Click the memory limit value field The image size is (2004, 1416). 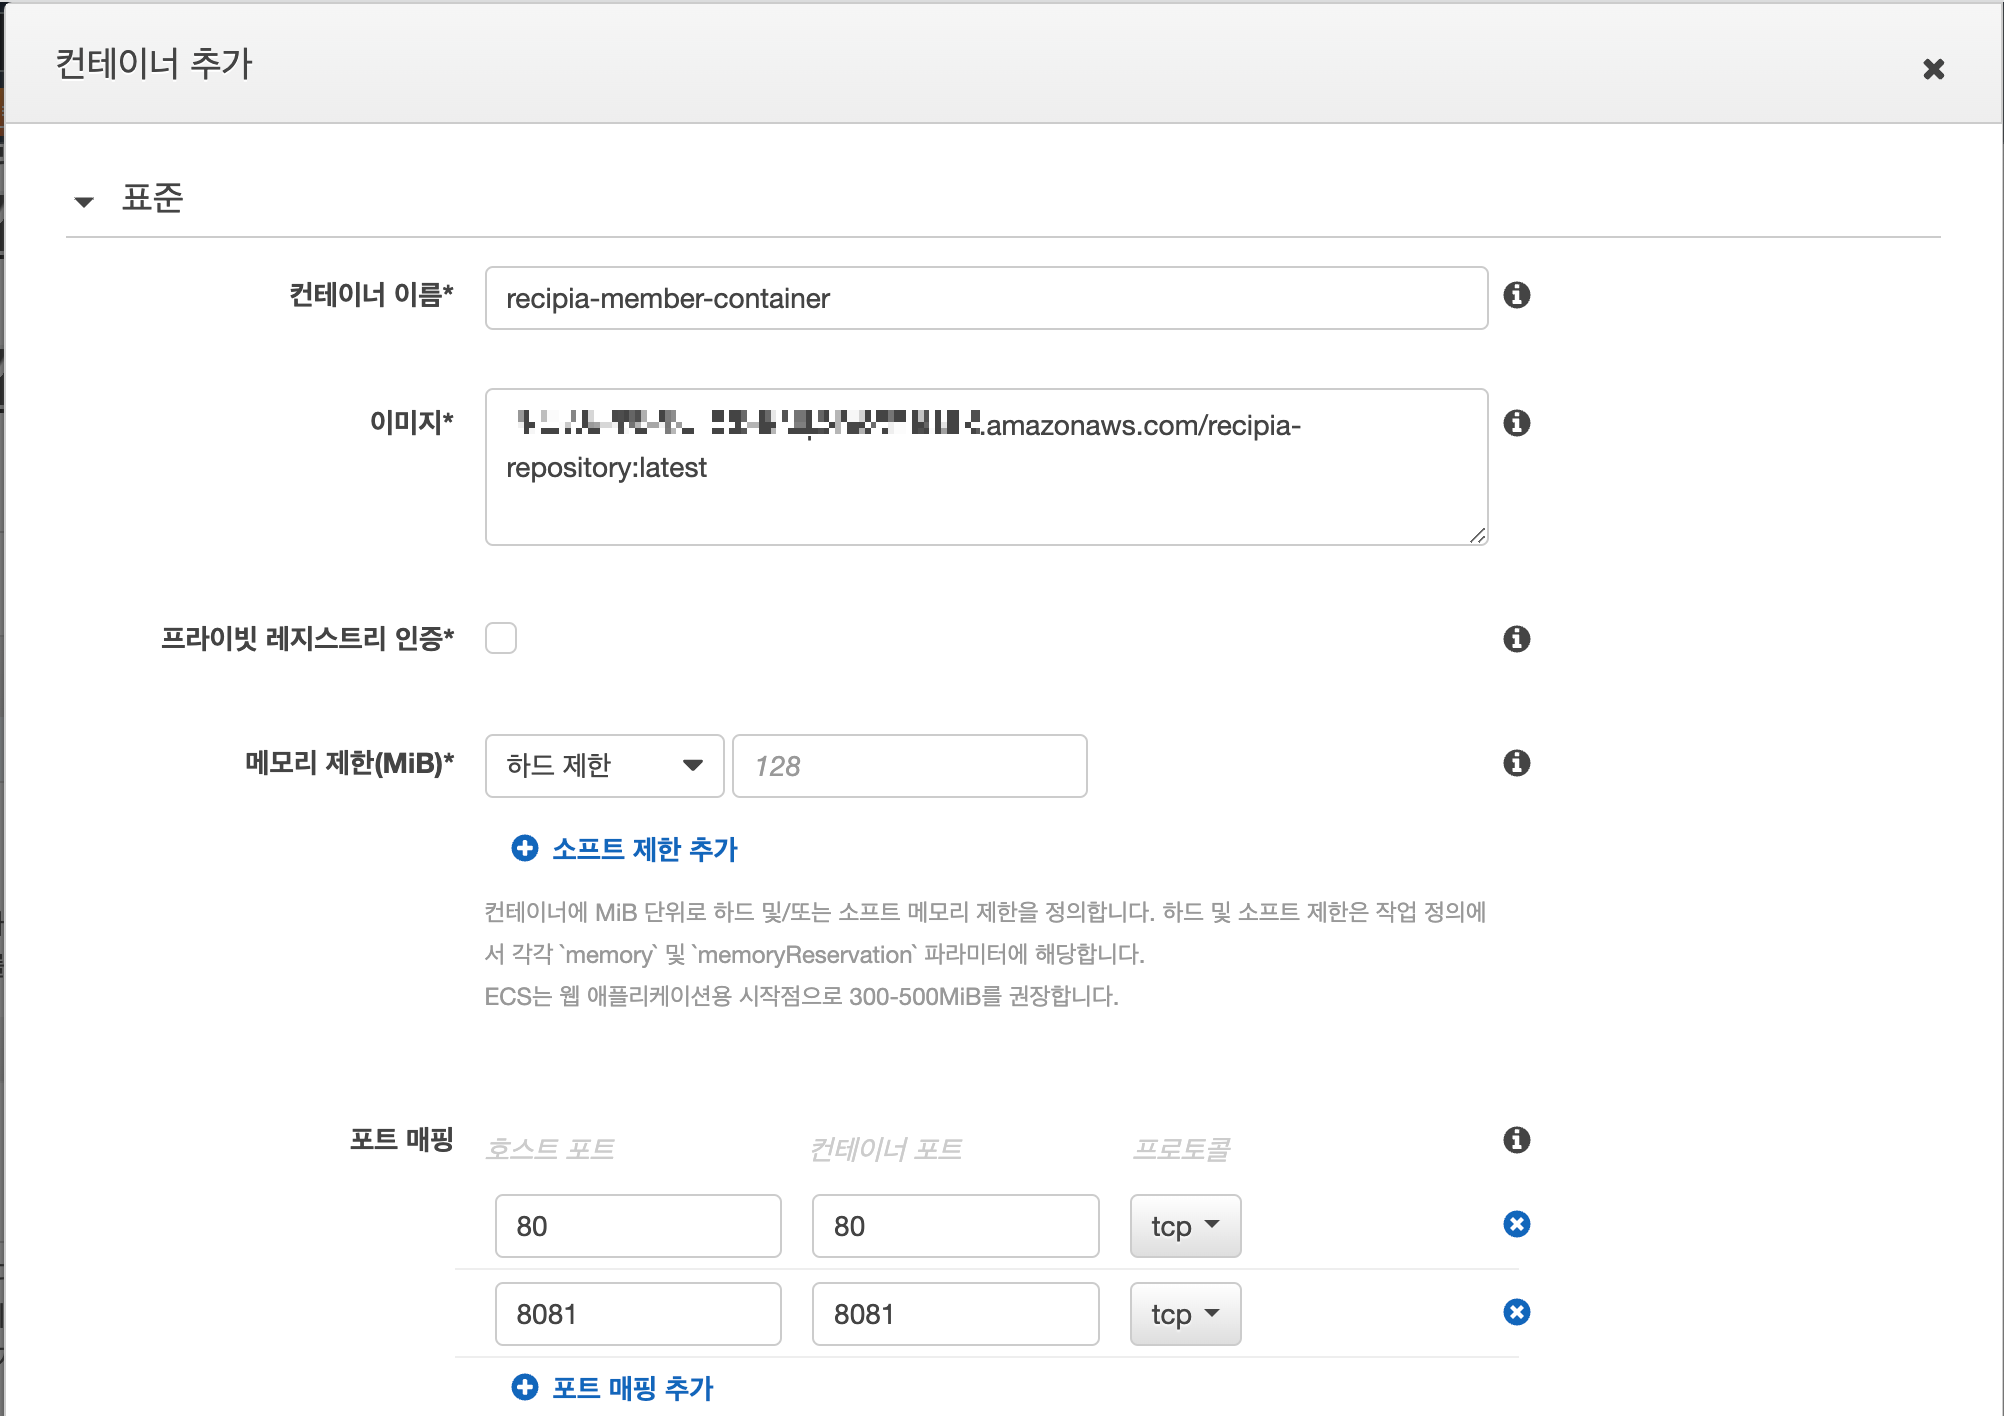pyautogui.click(x=909, y=766)
